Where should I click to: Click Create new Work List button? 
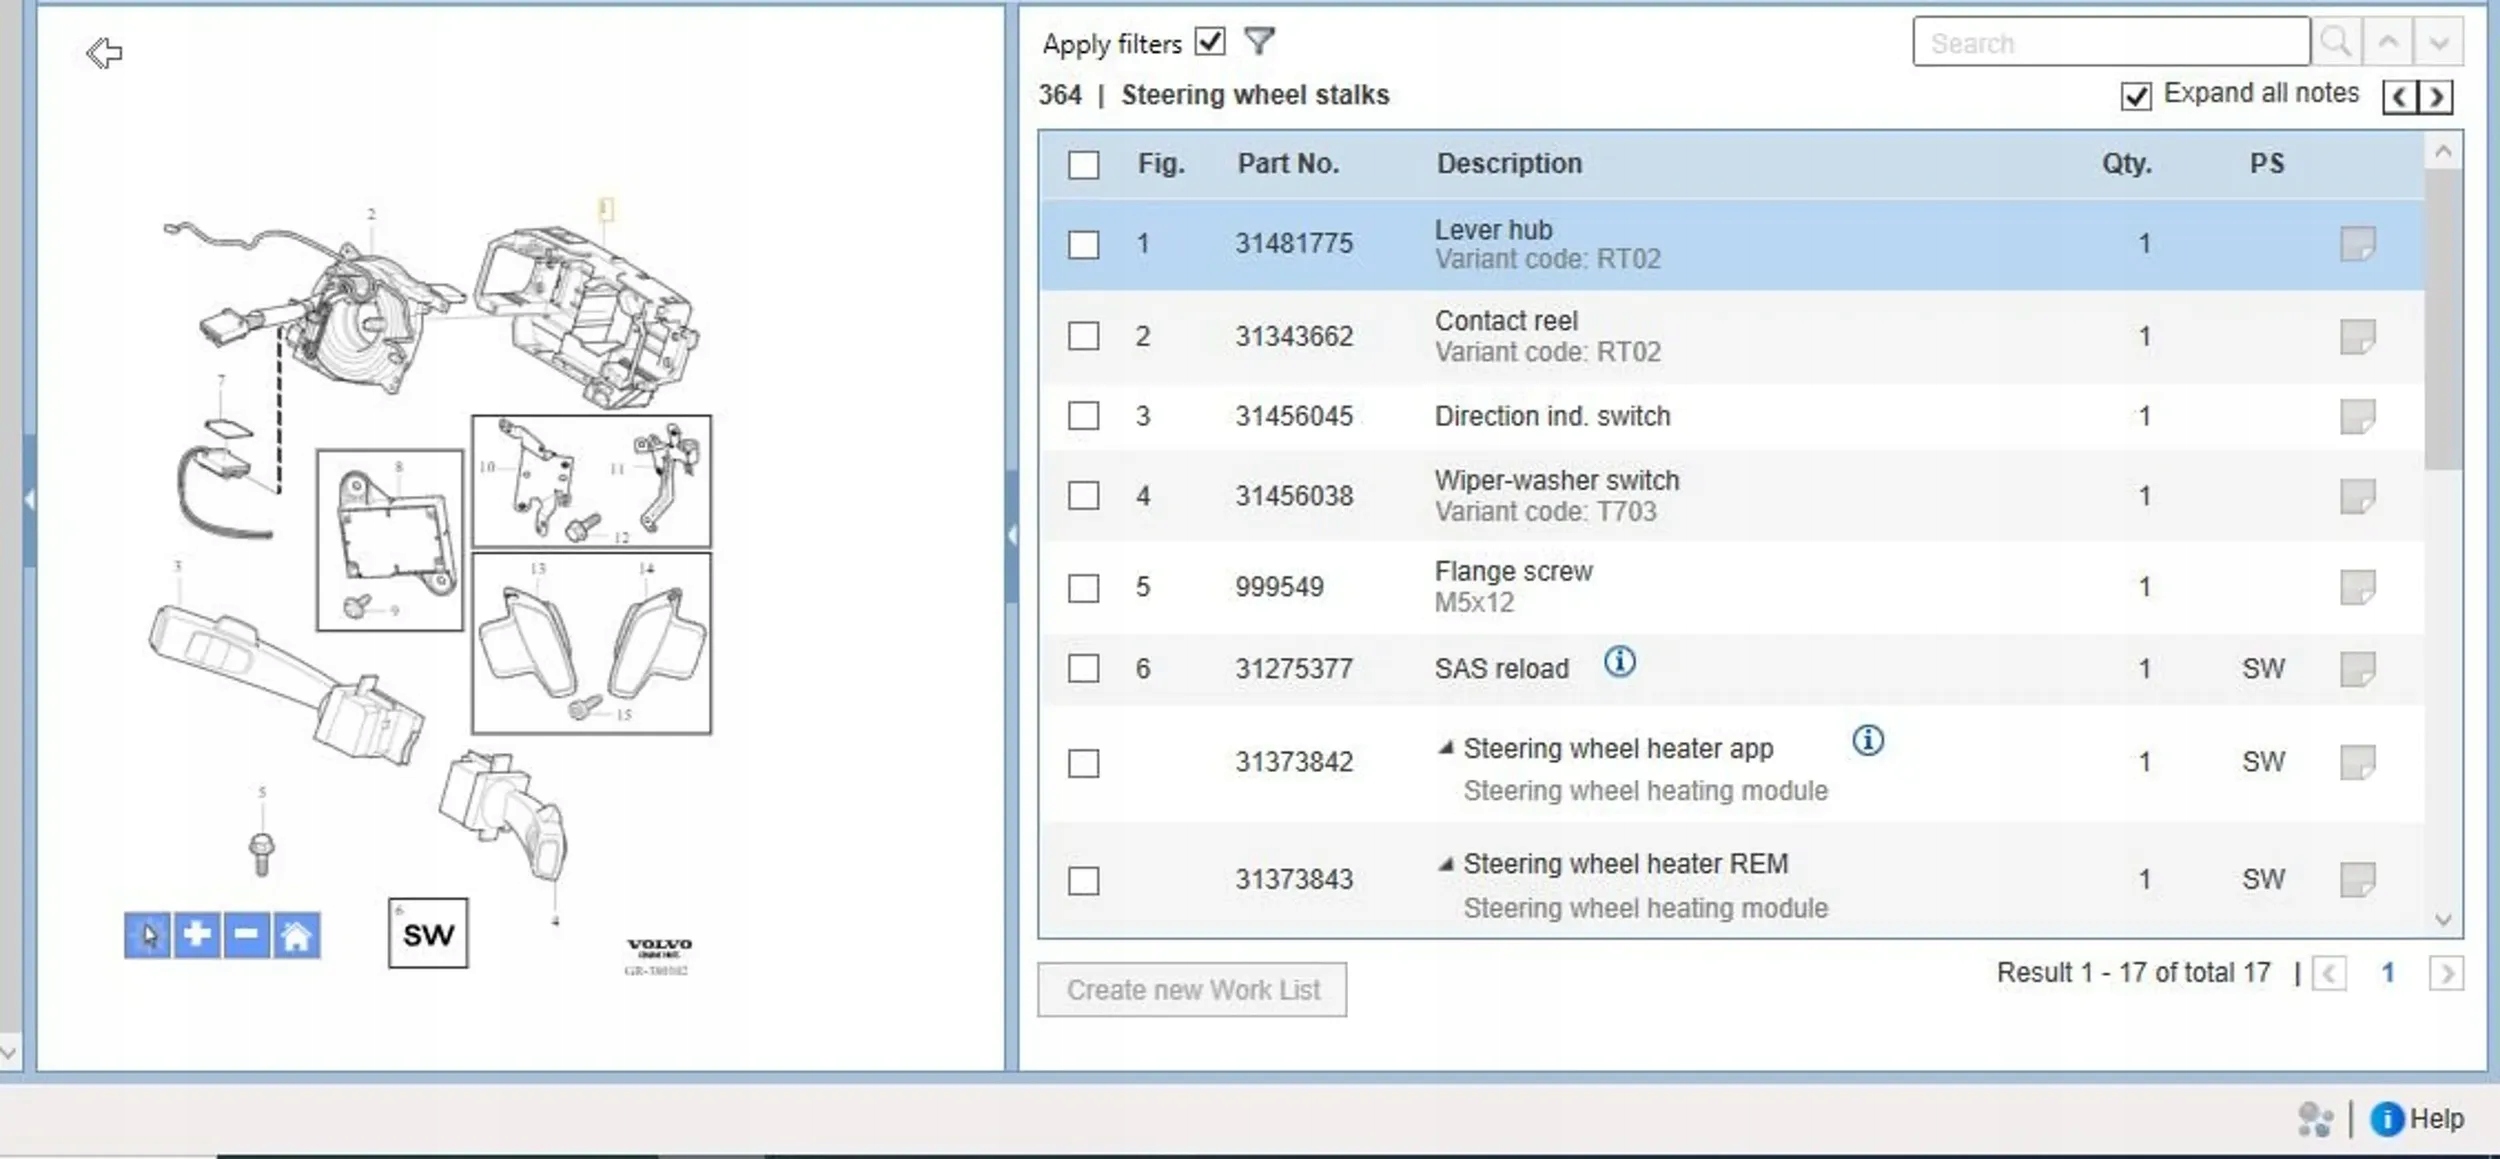[1192, 990]
